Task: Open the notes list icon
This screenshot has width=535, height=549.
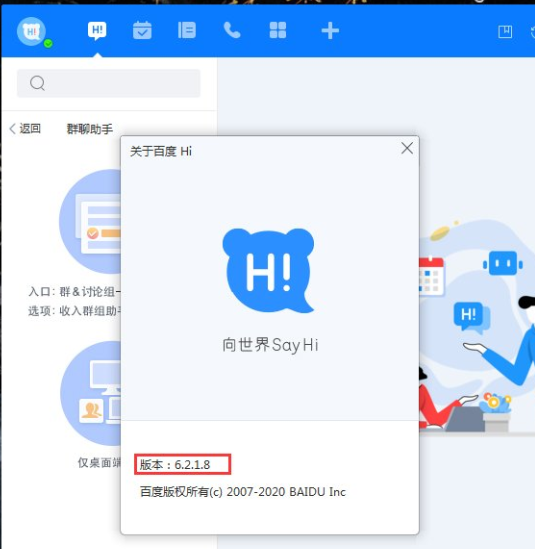Action: 187,30
